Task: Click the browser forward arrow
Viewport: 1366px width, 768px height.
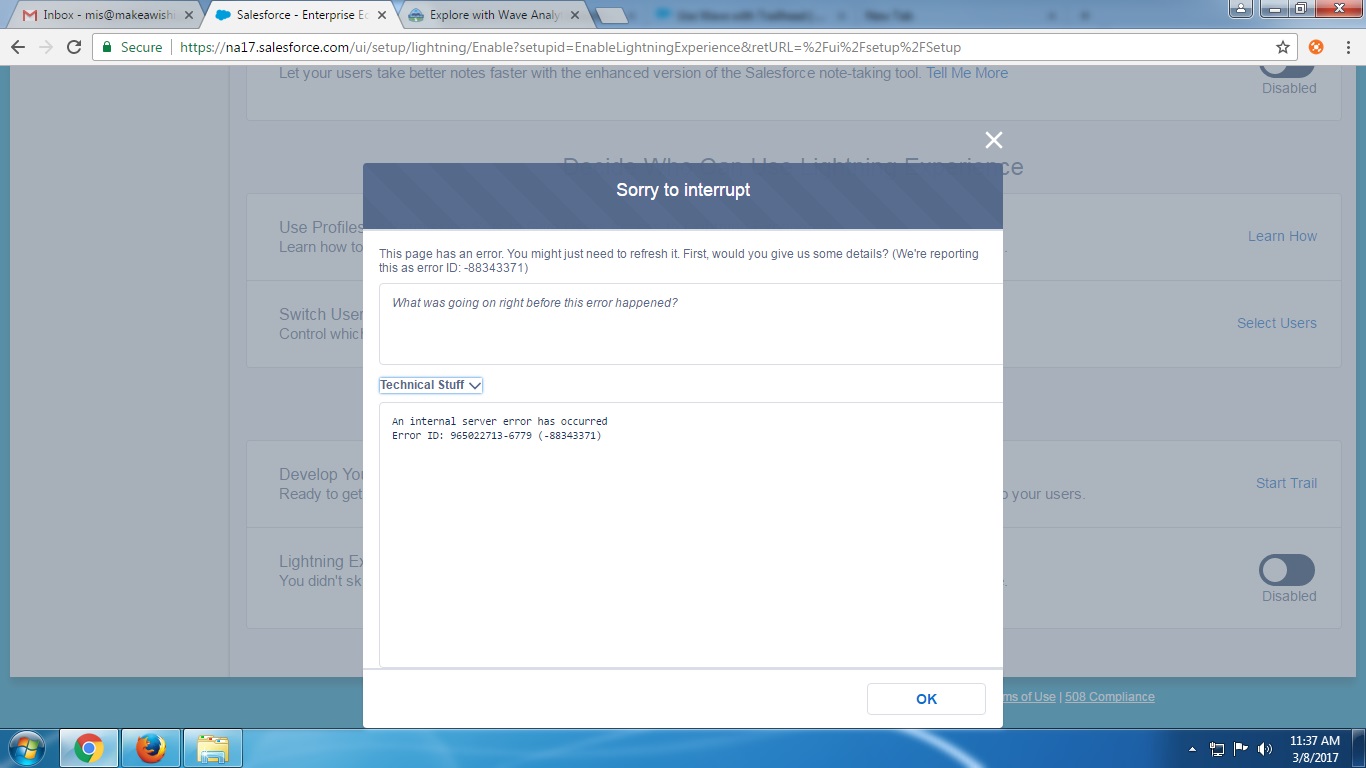Action: (46, 47)
